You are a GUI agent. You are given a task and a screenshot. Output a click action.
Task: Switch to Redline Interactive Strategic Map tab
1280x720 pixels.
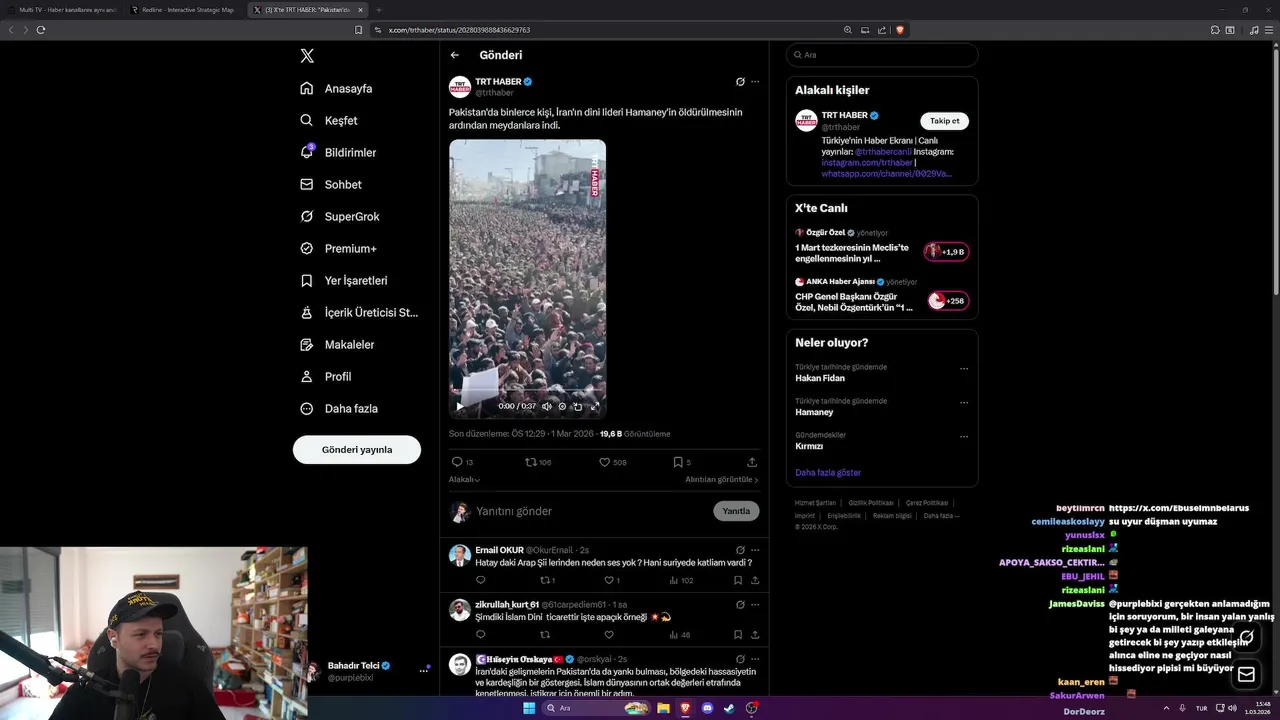click(x=183, y=10)
